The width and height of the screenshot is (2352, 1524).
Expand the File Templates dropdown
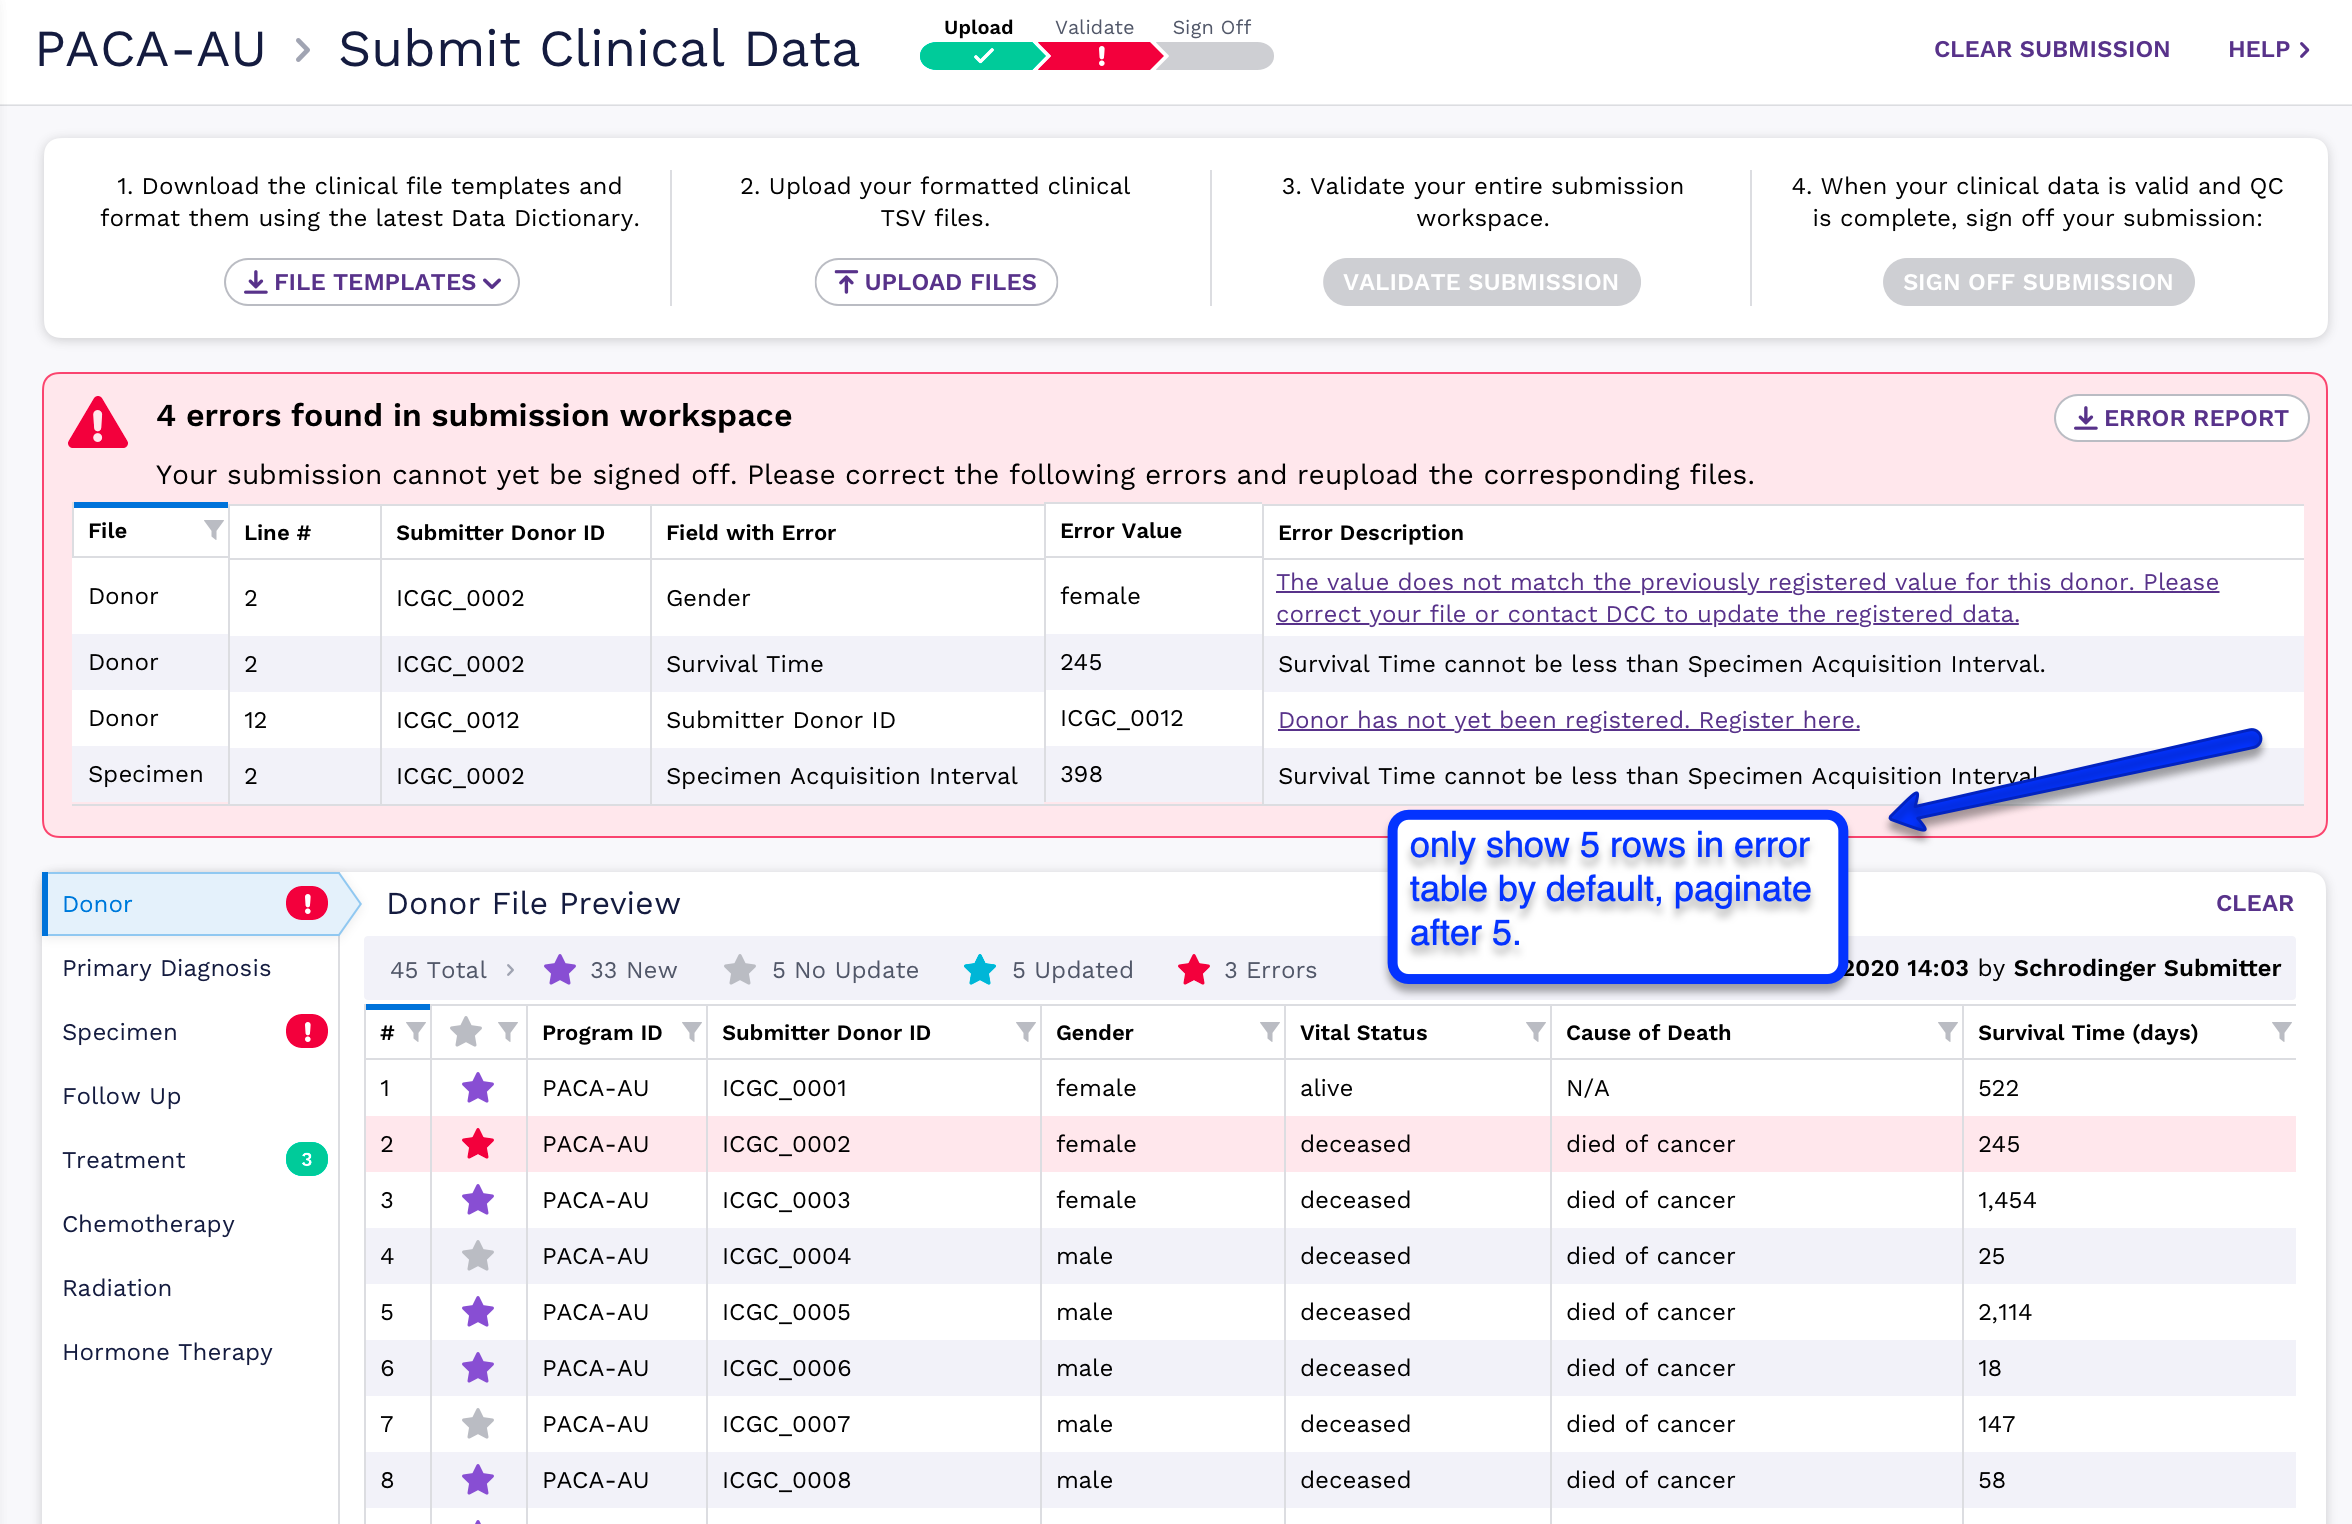pyautogui.click(x=372, y=282)
